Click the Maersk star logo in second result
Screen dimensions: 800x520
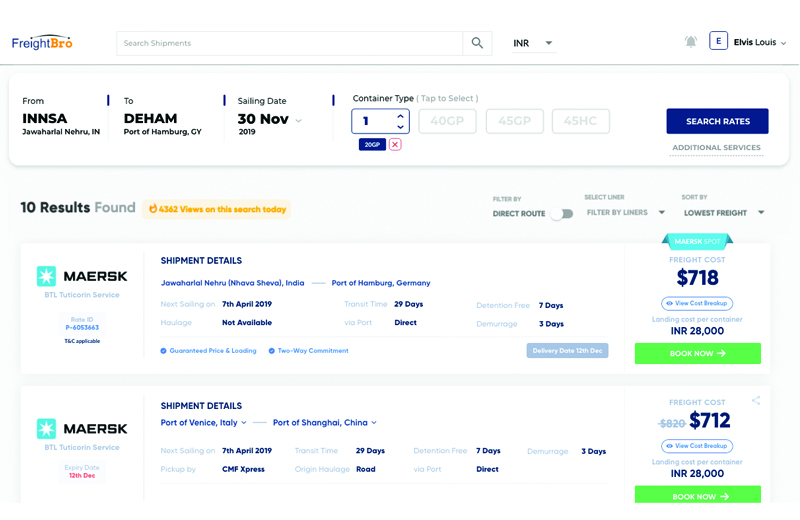click(46, 429)
